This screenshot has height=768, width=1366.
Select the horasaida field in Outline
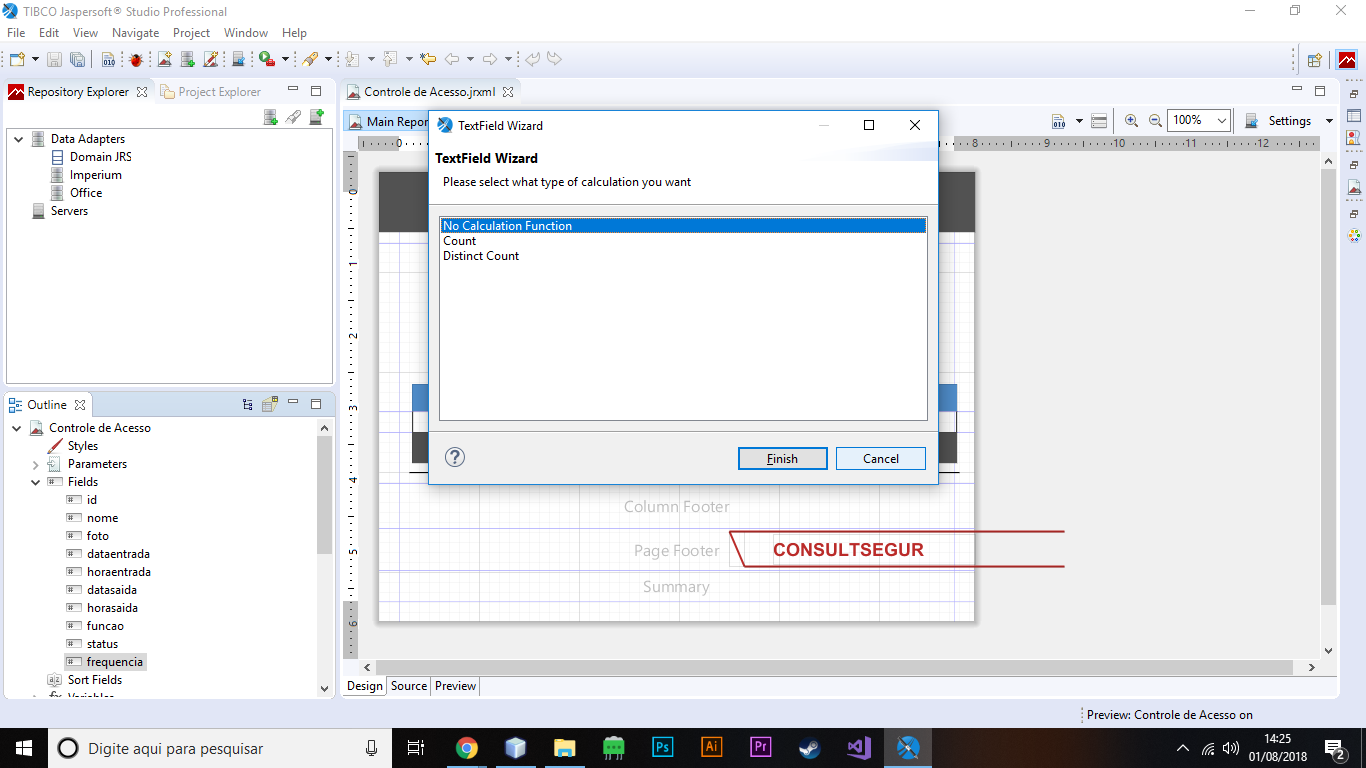(112, 608)
